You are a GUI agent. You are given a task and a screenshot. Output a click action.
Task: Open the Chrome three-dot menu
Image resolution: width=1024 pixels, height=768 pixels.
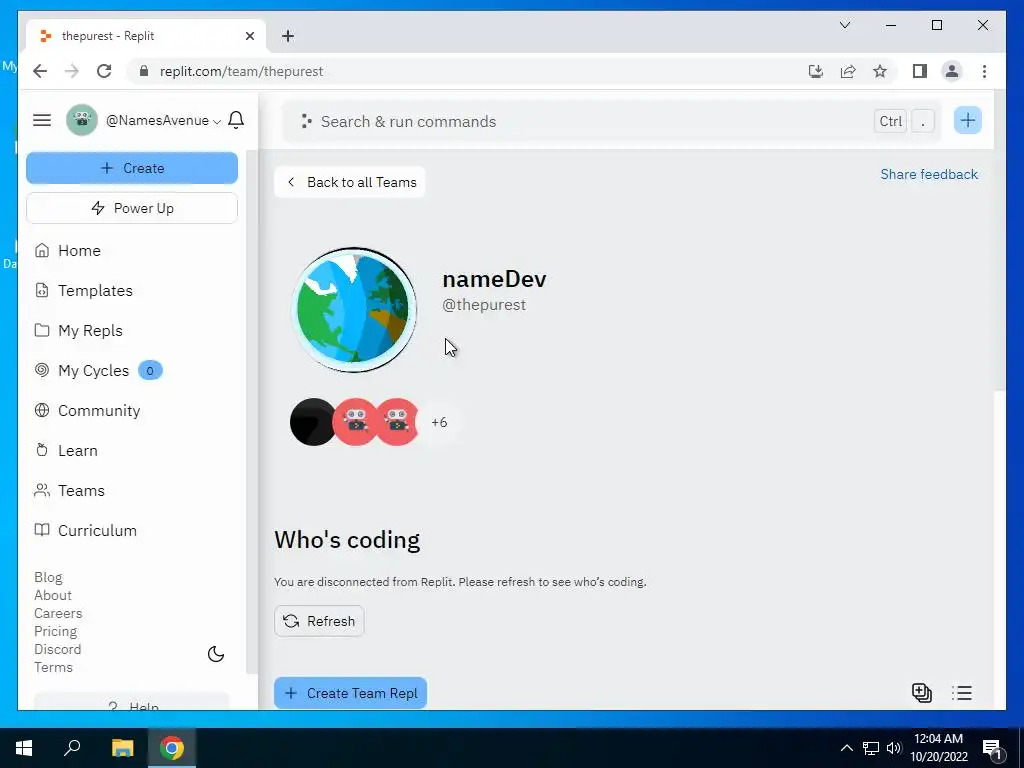(x=984, y=71)
